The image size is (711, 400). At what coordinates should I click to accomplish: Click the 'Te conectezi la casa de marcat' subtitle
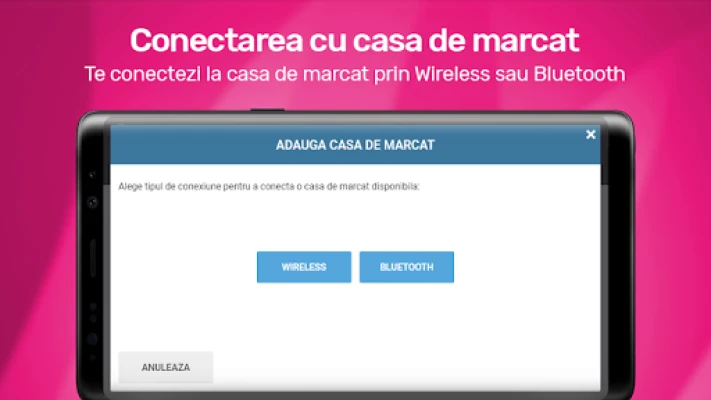[x=355, y=74]
